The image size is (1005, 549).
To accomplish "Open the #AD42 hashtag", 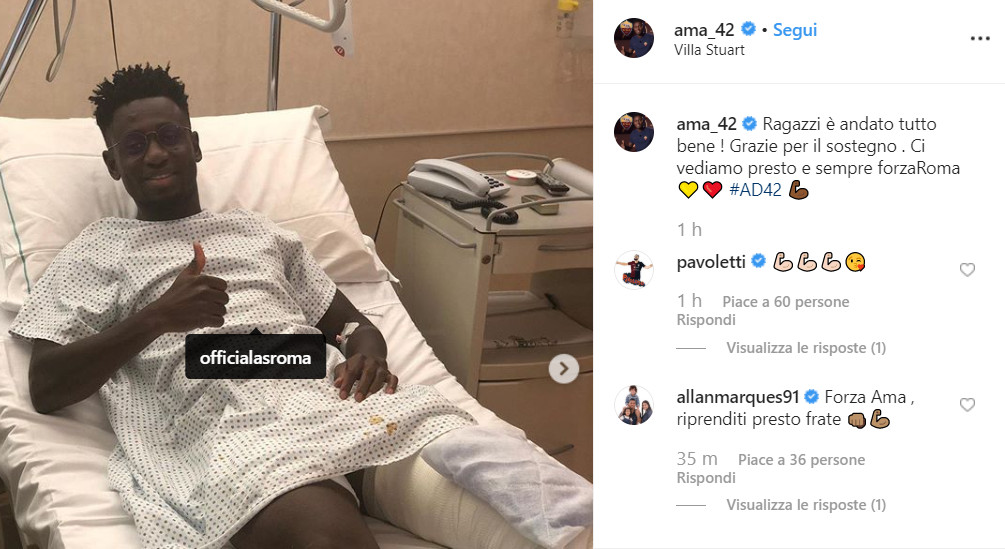I will coord(755,190).
